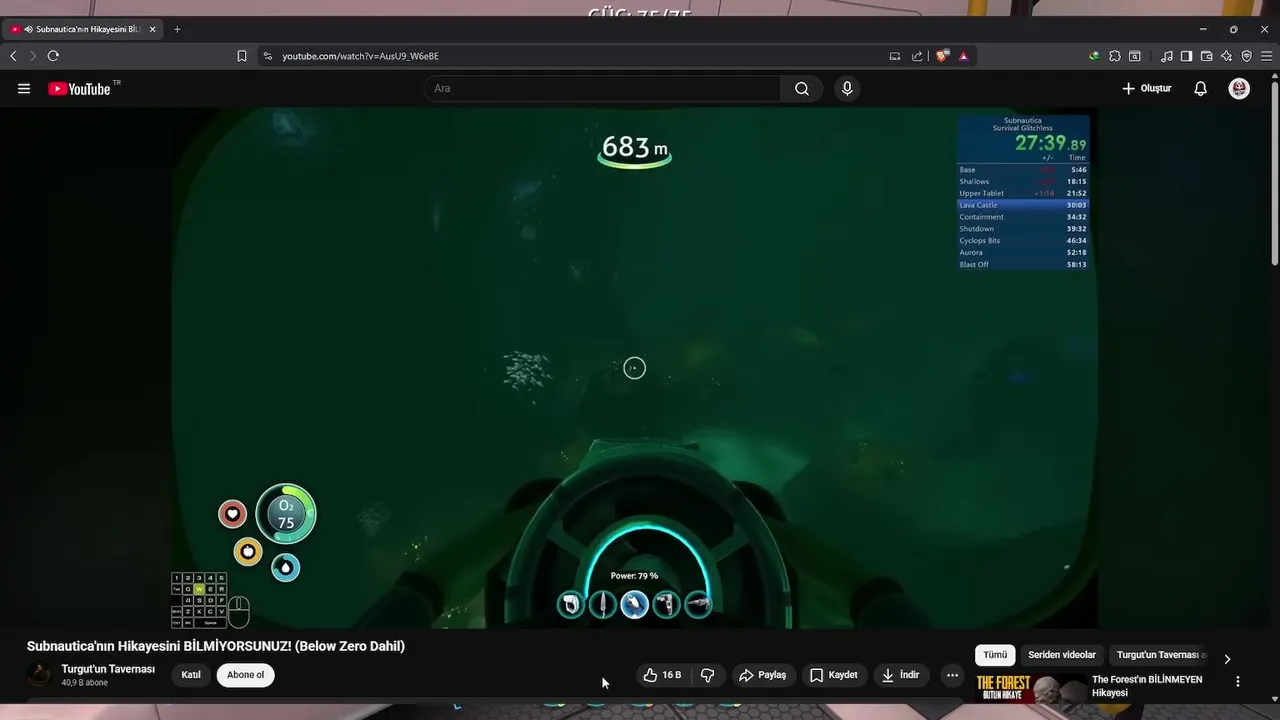Click the İndir download button
1280x720 pixels.
tap(901, 675)
